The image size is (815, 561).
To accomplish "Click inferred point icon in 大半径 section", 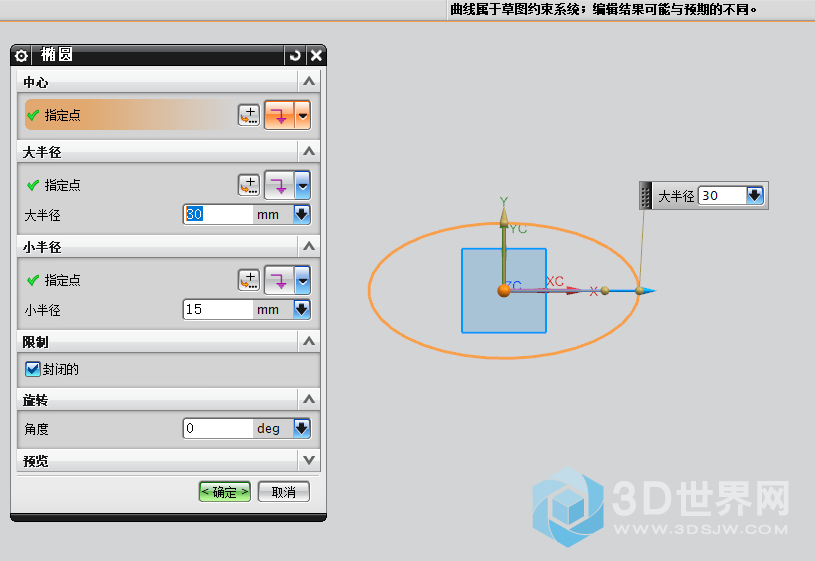I will [x=279, y=185].
